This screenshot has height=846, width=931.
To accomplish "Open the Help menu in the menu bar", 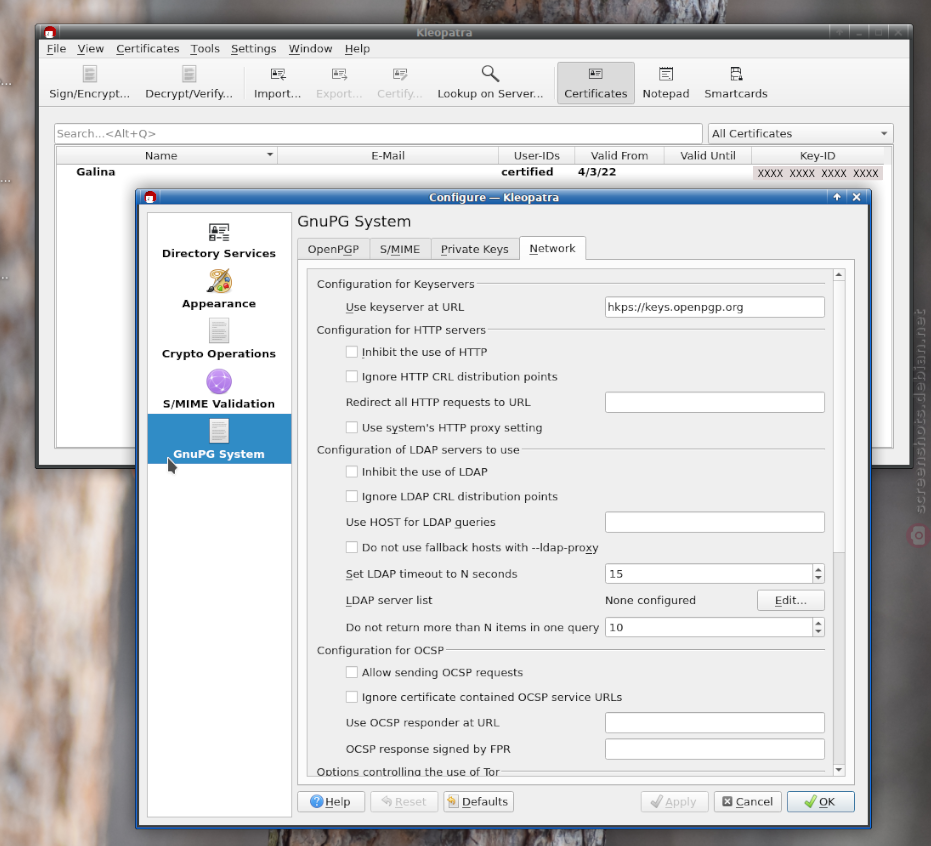I will pyautogui.click(x=357, y=49).
